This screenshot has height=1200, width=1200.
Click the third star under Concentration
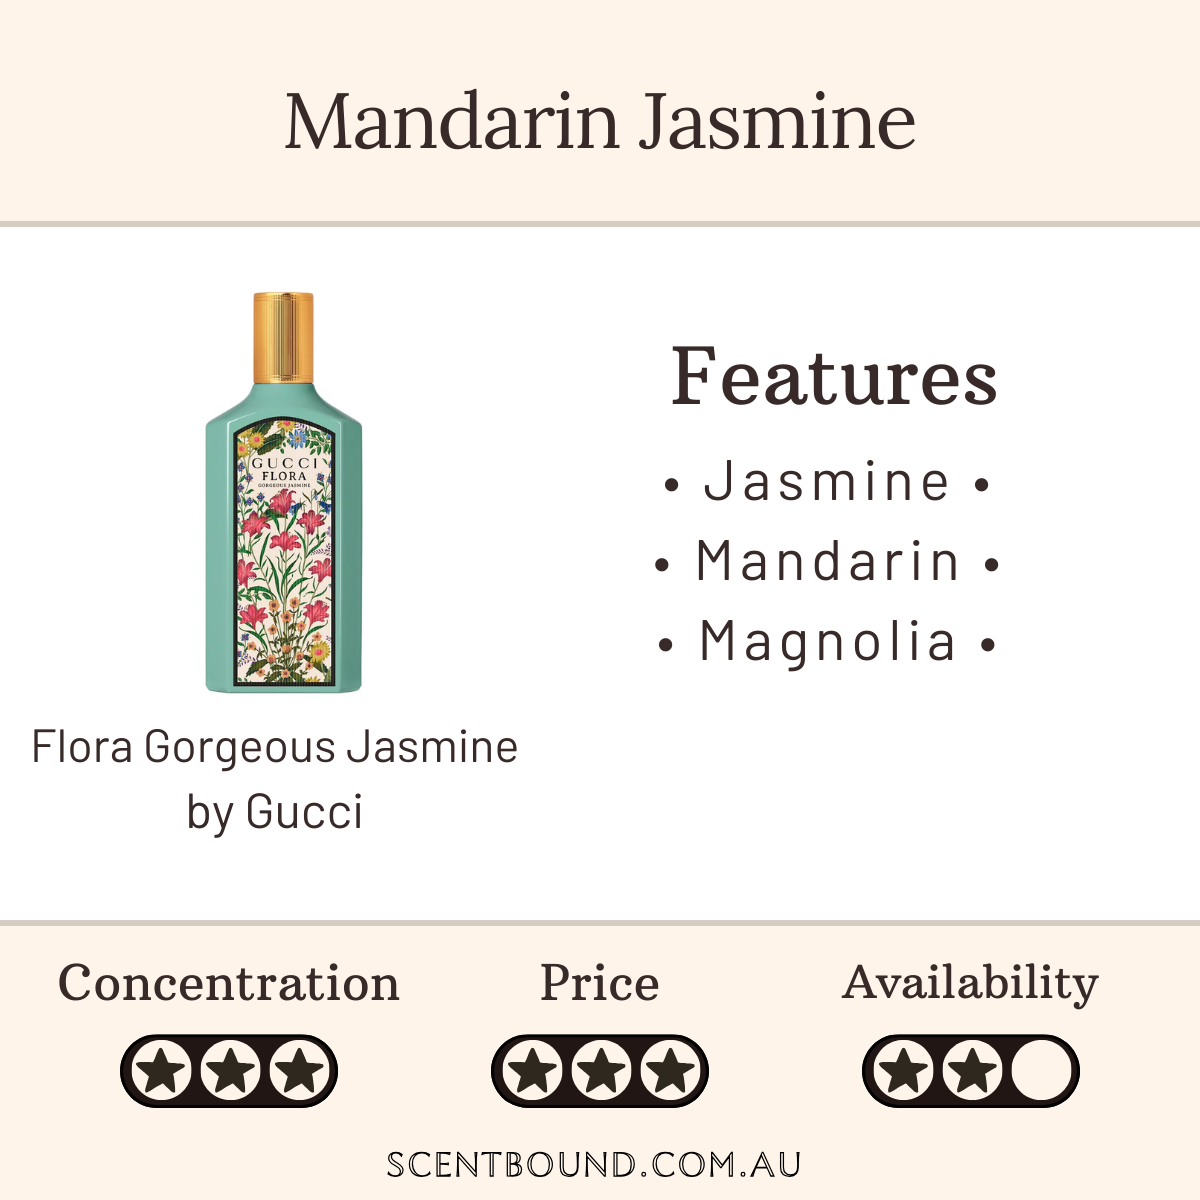297,1071
